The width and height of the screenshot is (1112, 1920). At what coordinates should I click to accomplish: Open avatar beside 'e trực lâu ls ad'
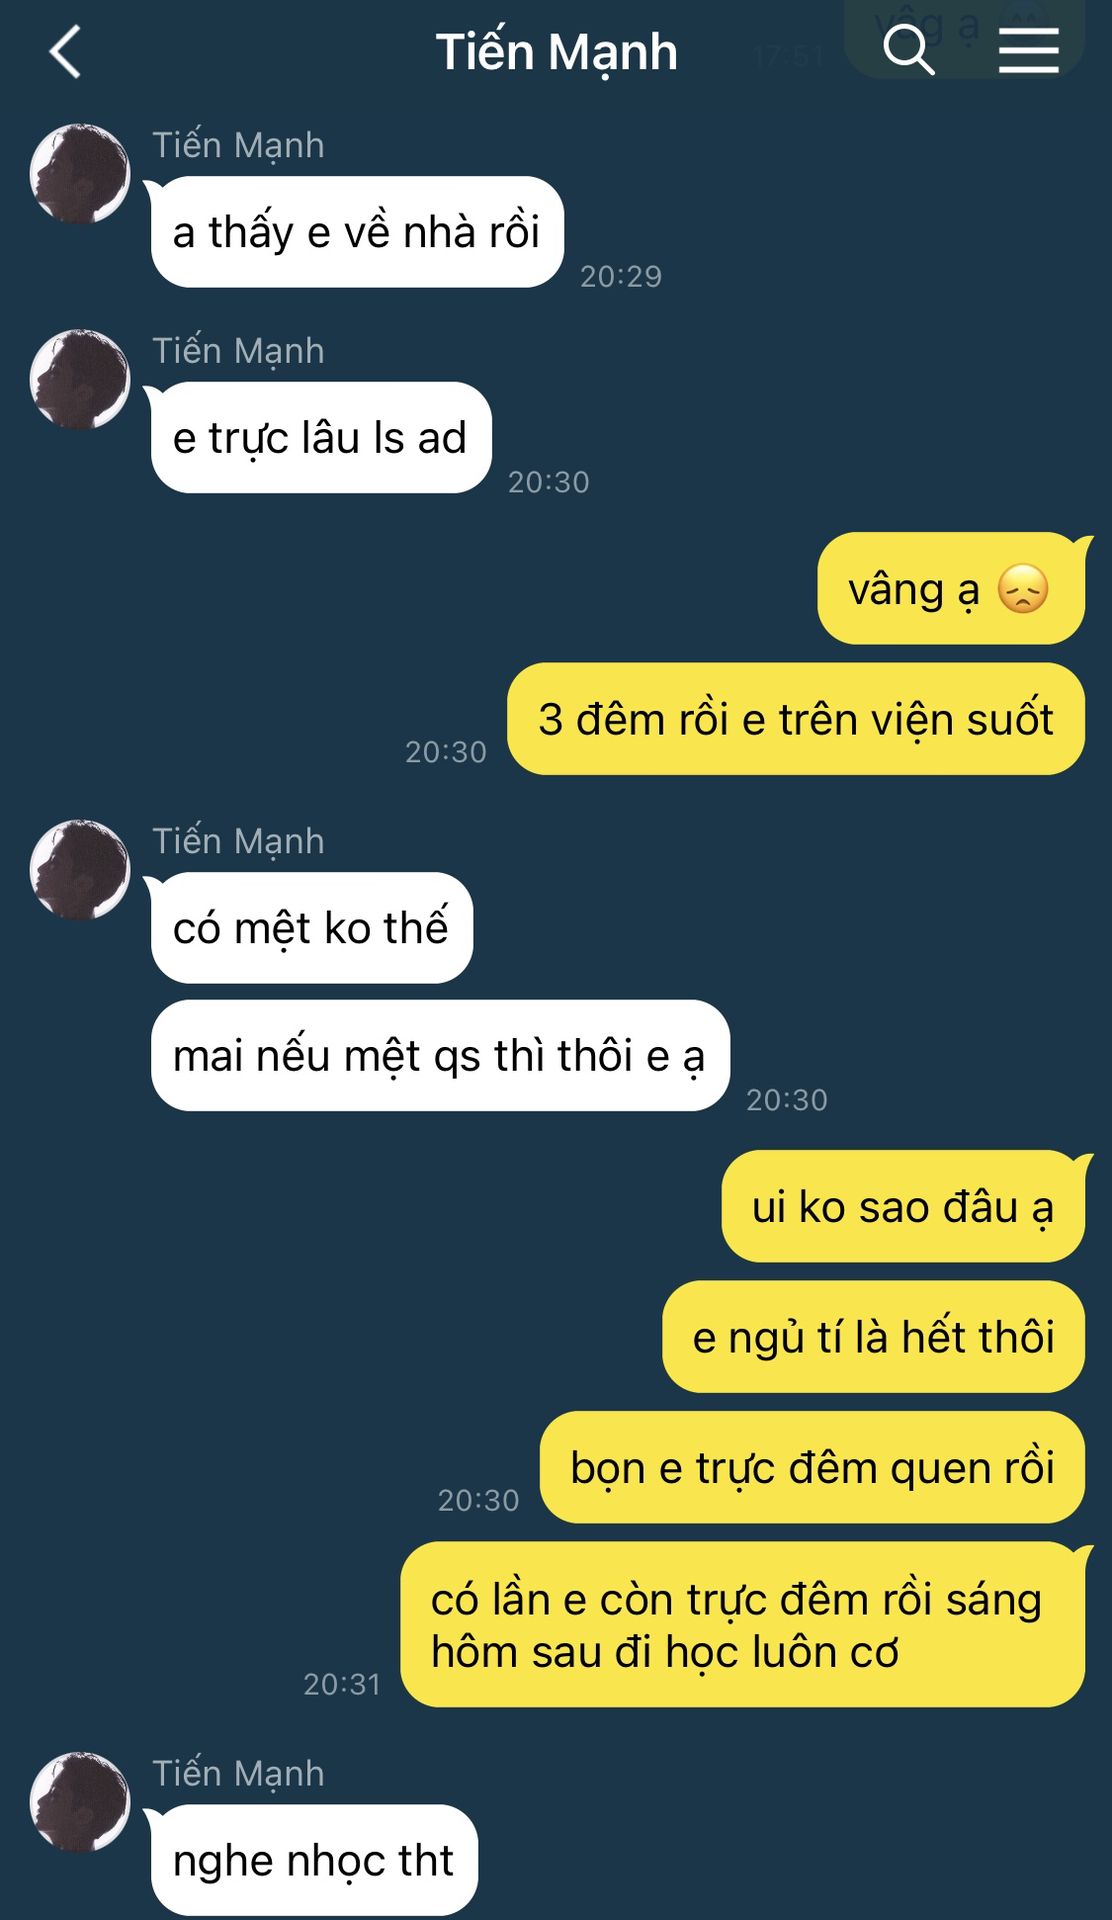tap(80, 379)
